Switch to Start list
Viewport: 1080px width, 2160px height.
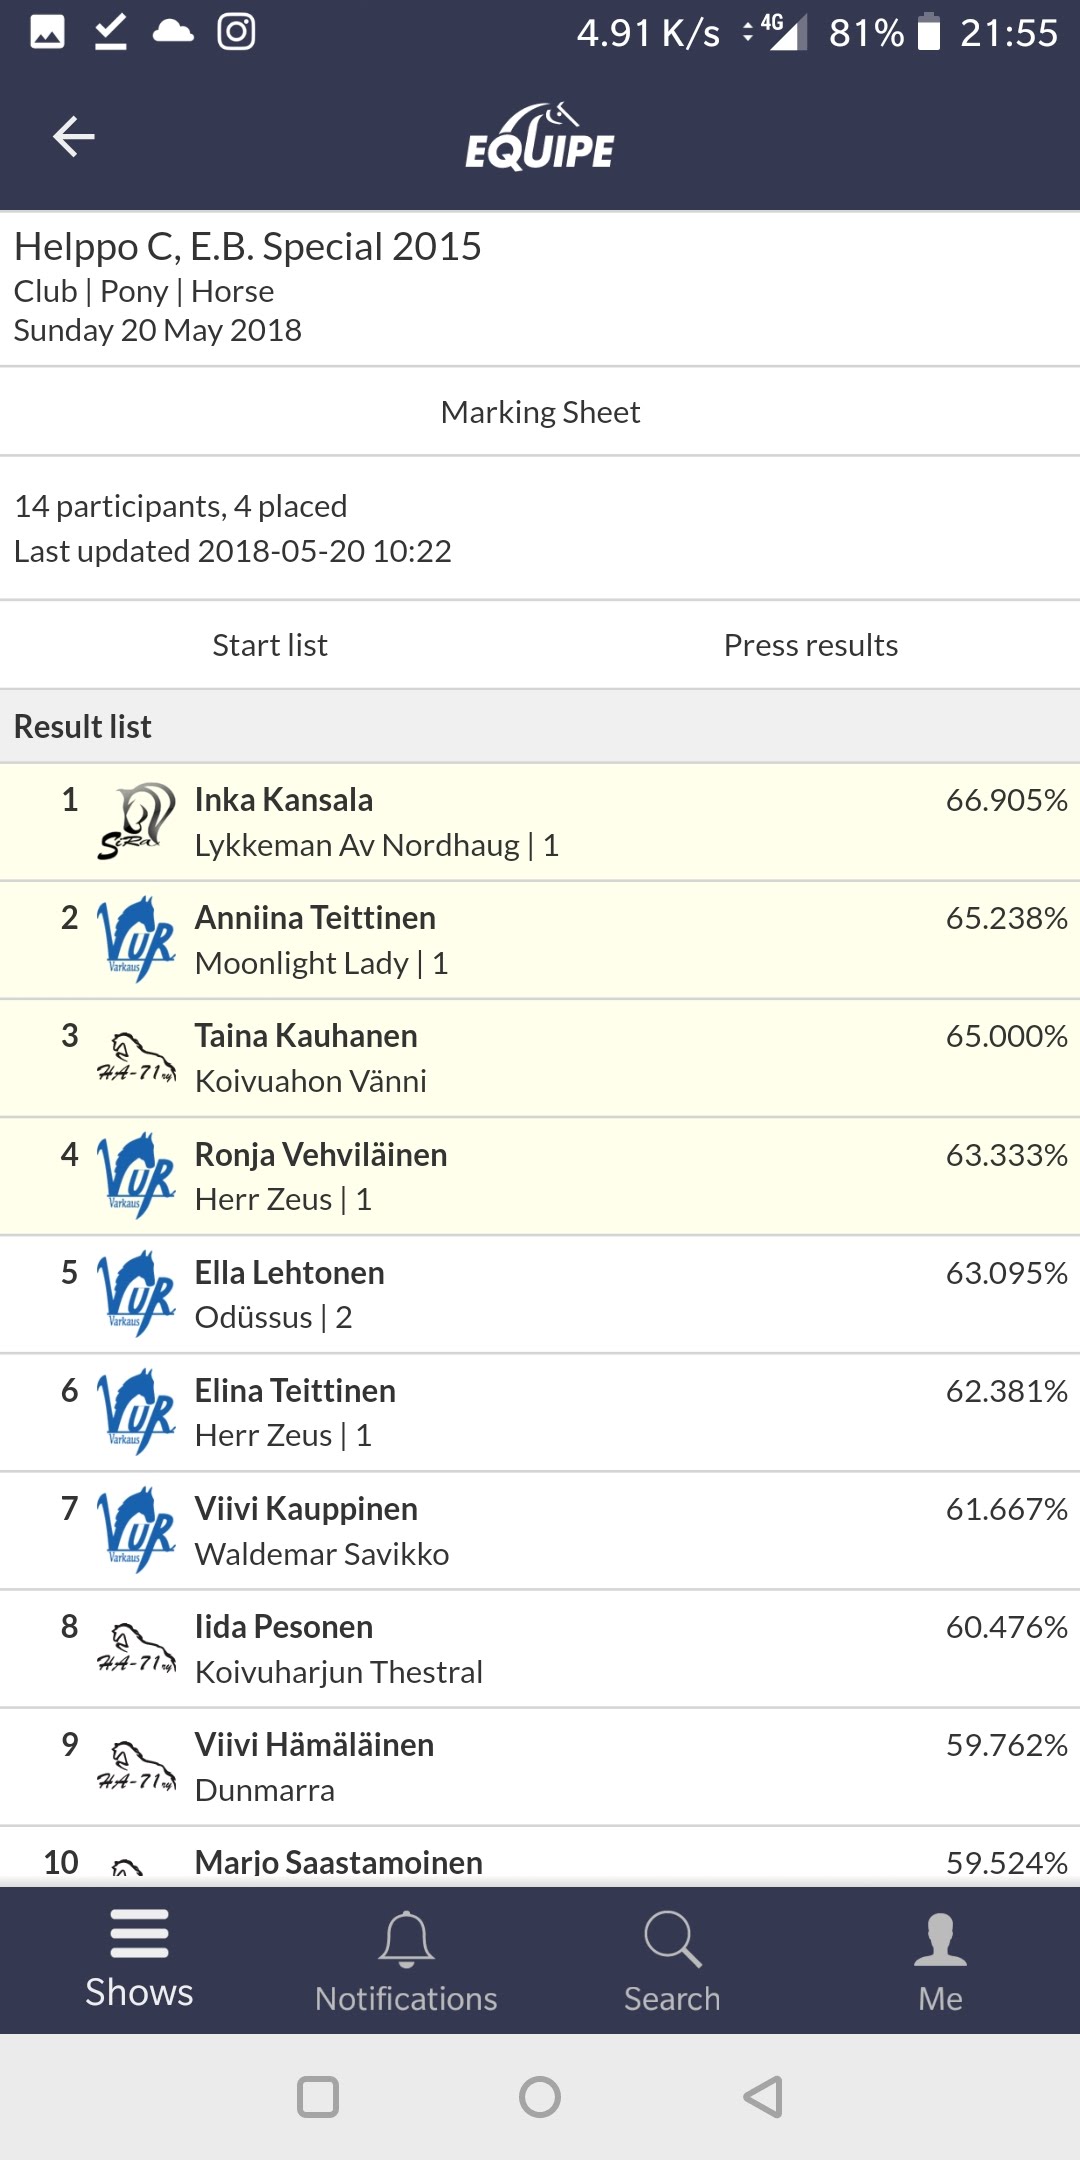click(270, 645)
